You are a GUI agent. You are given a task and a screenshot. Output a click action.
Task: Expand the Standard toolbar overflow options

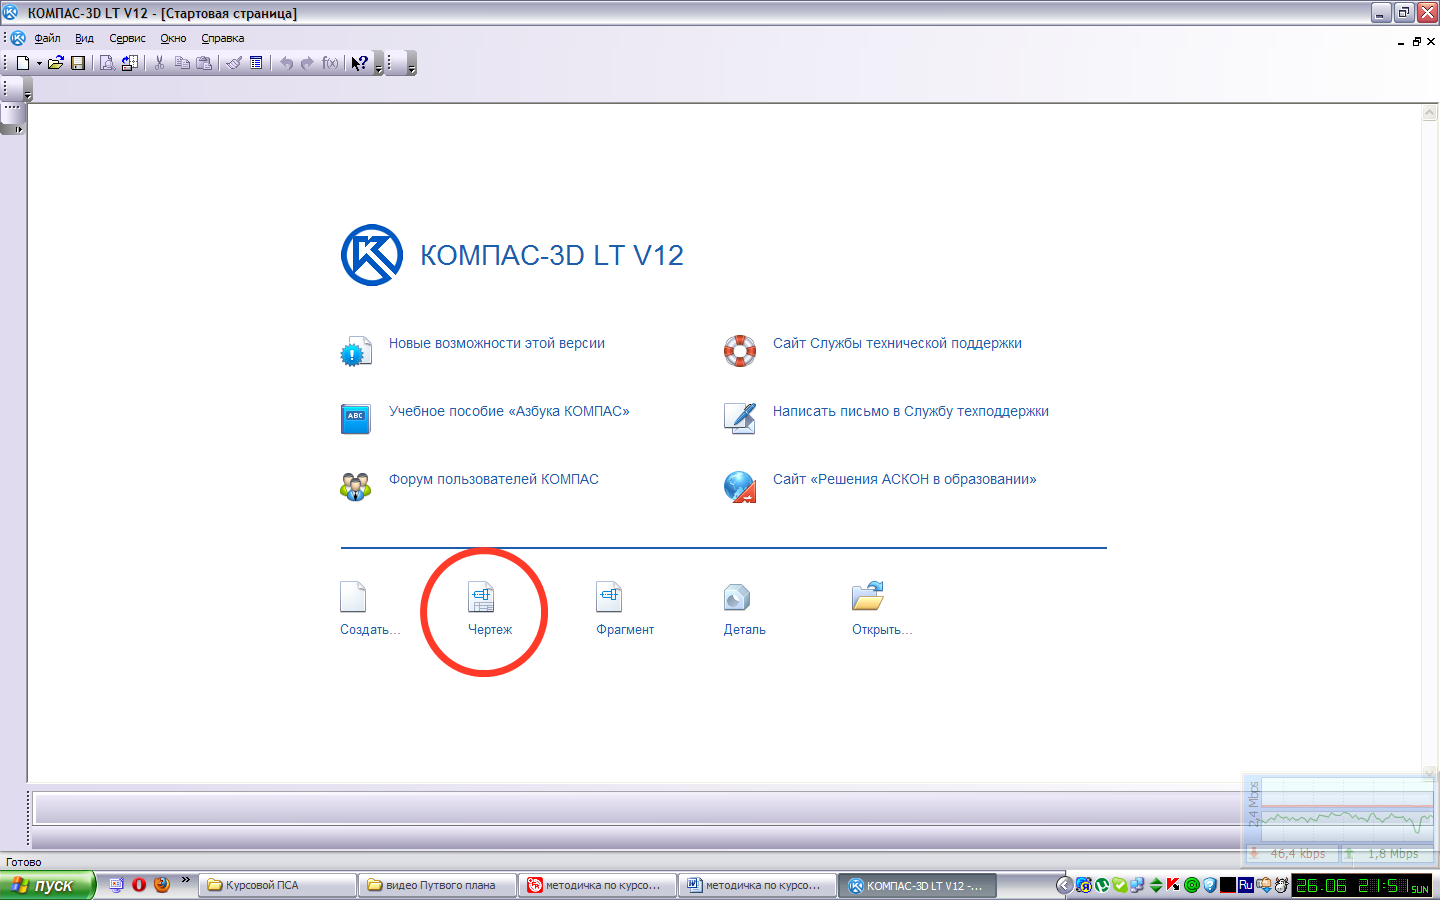point(379,64)
